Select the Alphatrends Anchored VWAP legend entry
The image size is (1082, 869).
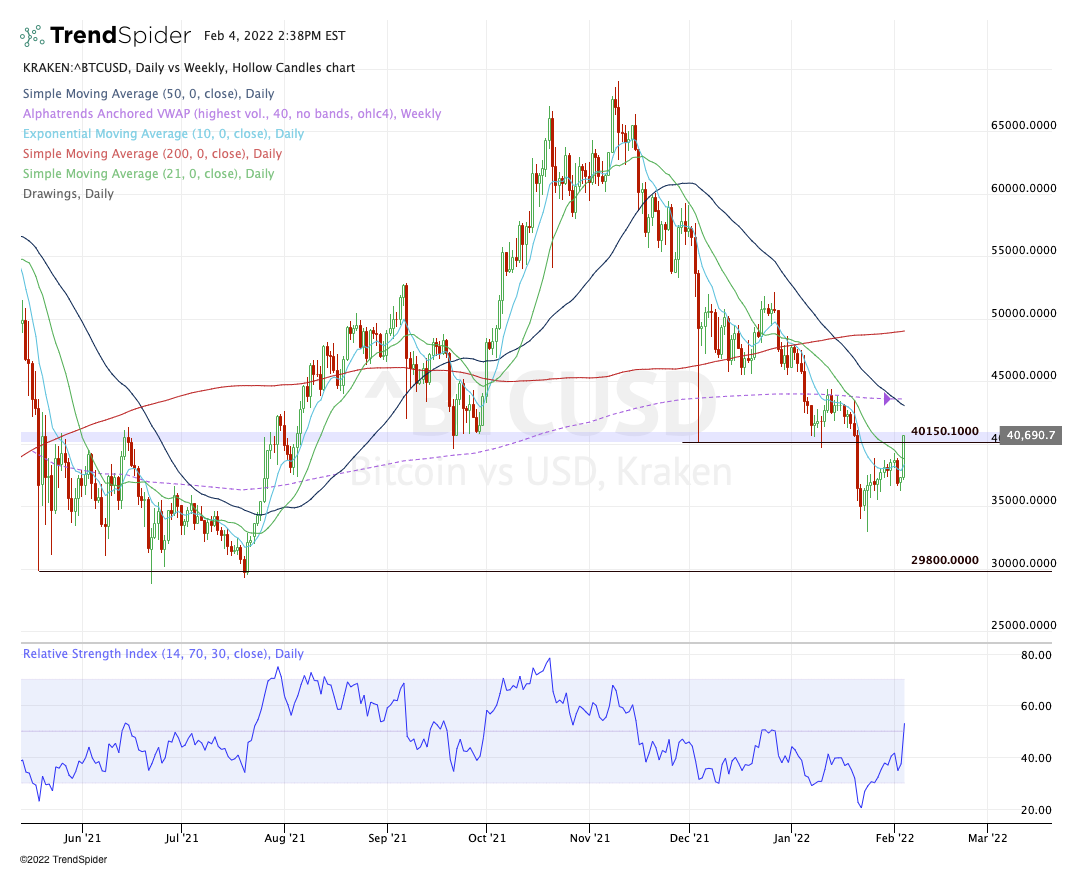click(x=231, y=114)
